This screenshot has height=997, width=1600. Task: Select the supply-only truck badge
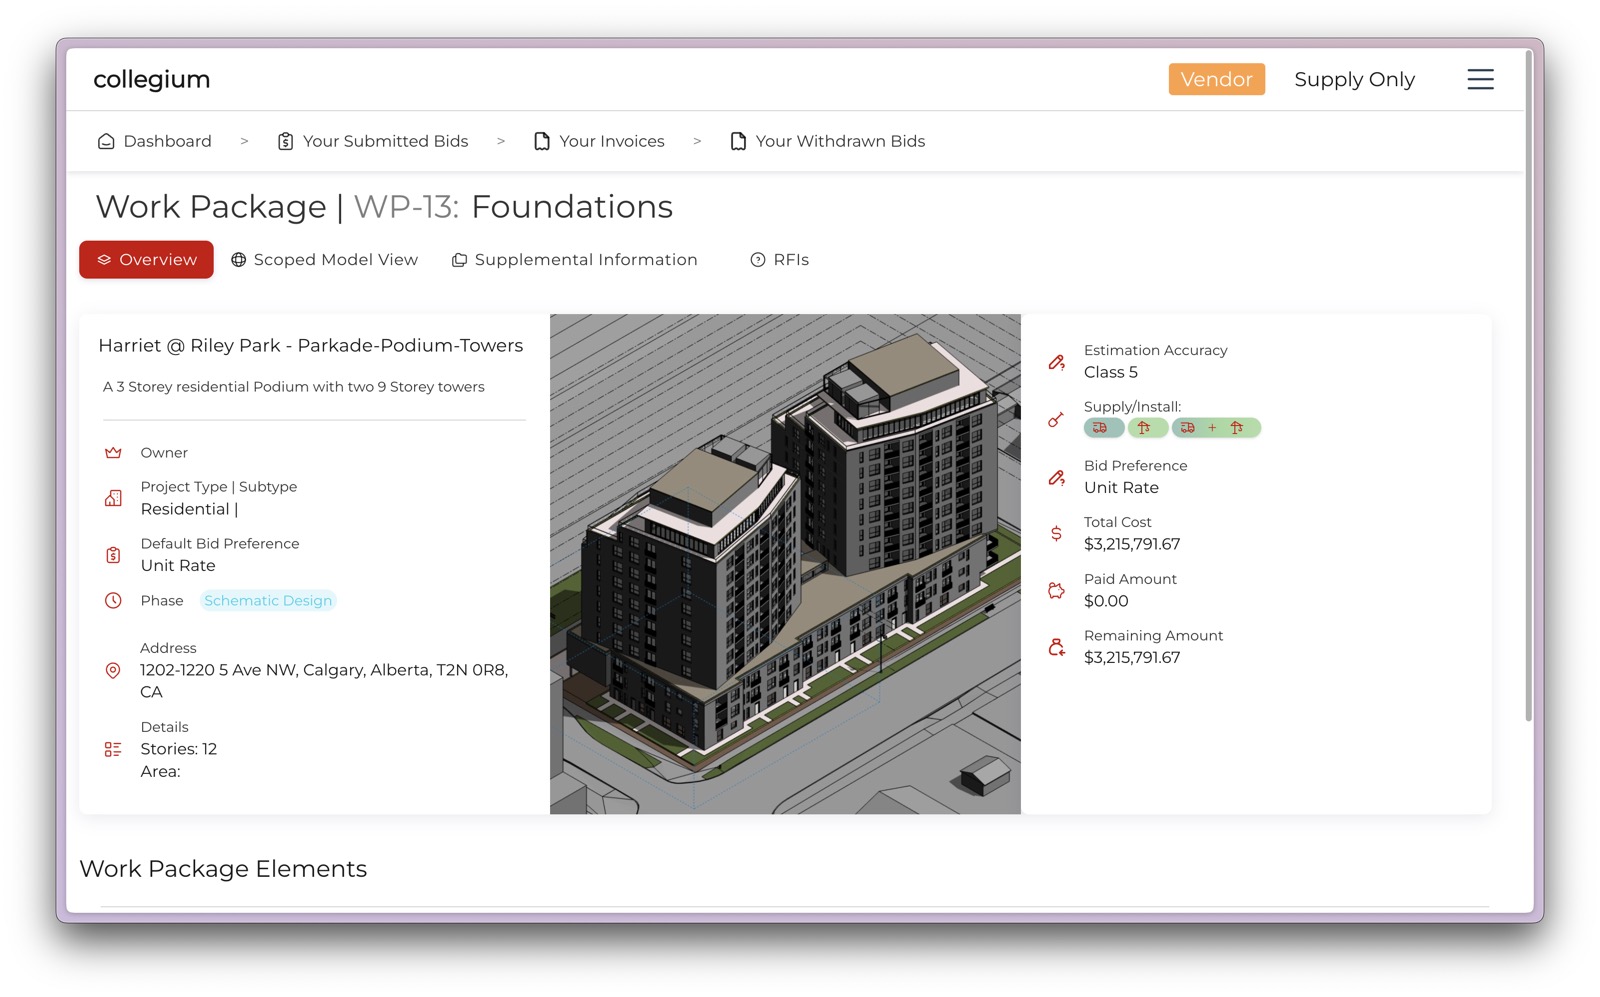pyautogui.click(x=1103, y=428)
